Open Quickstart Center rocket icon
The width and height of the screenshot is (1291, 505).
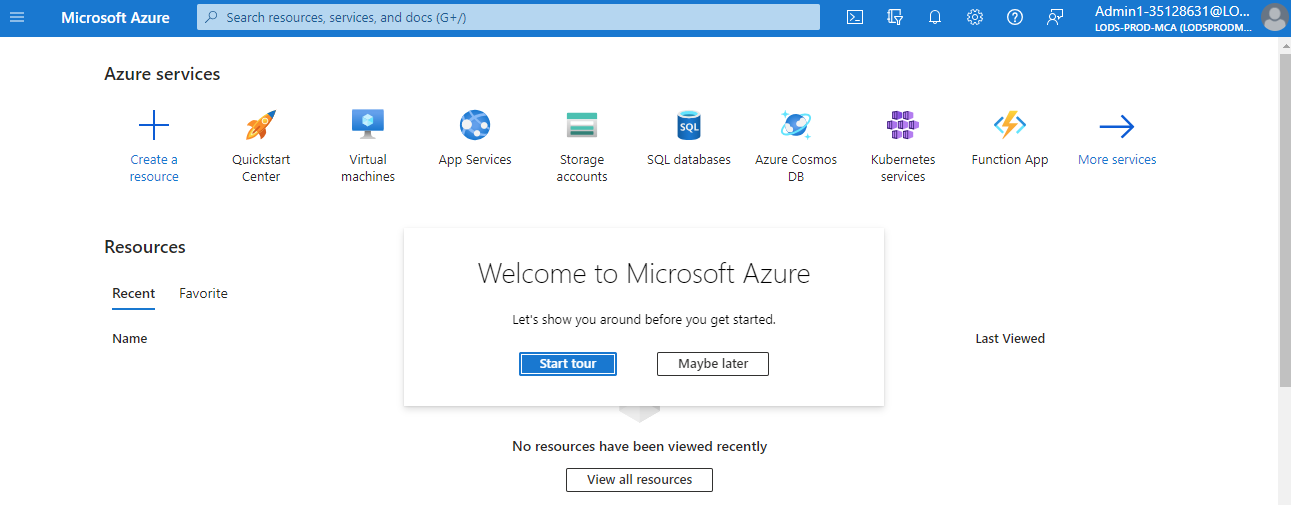click(x=261, y=126)
